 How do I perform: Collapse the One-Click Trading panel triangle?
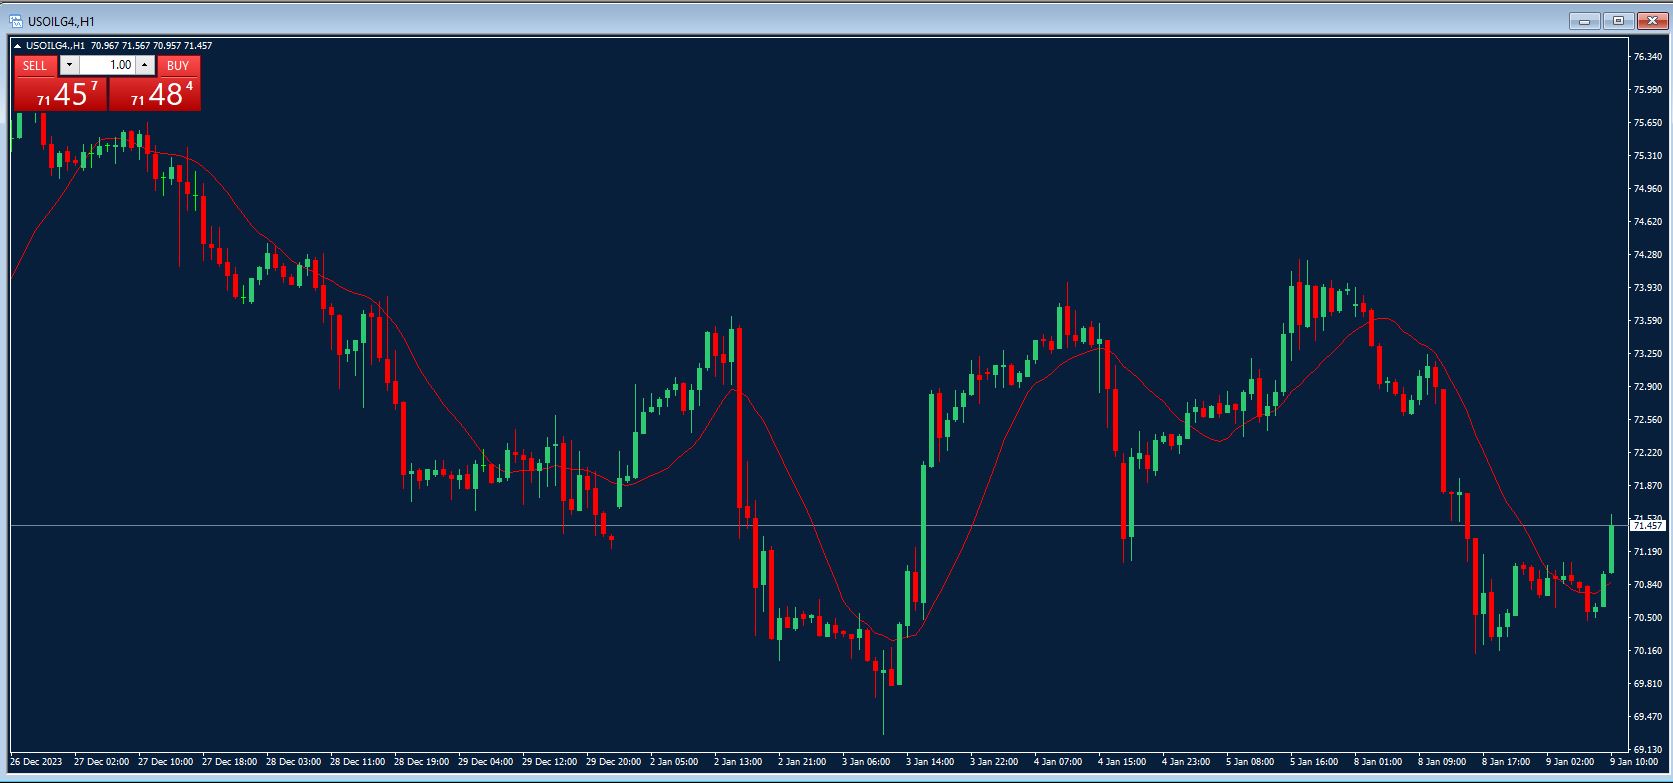coord(17,46)
